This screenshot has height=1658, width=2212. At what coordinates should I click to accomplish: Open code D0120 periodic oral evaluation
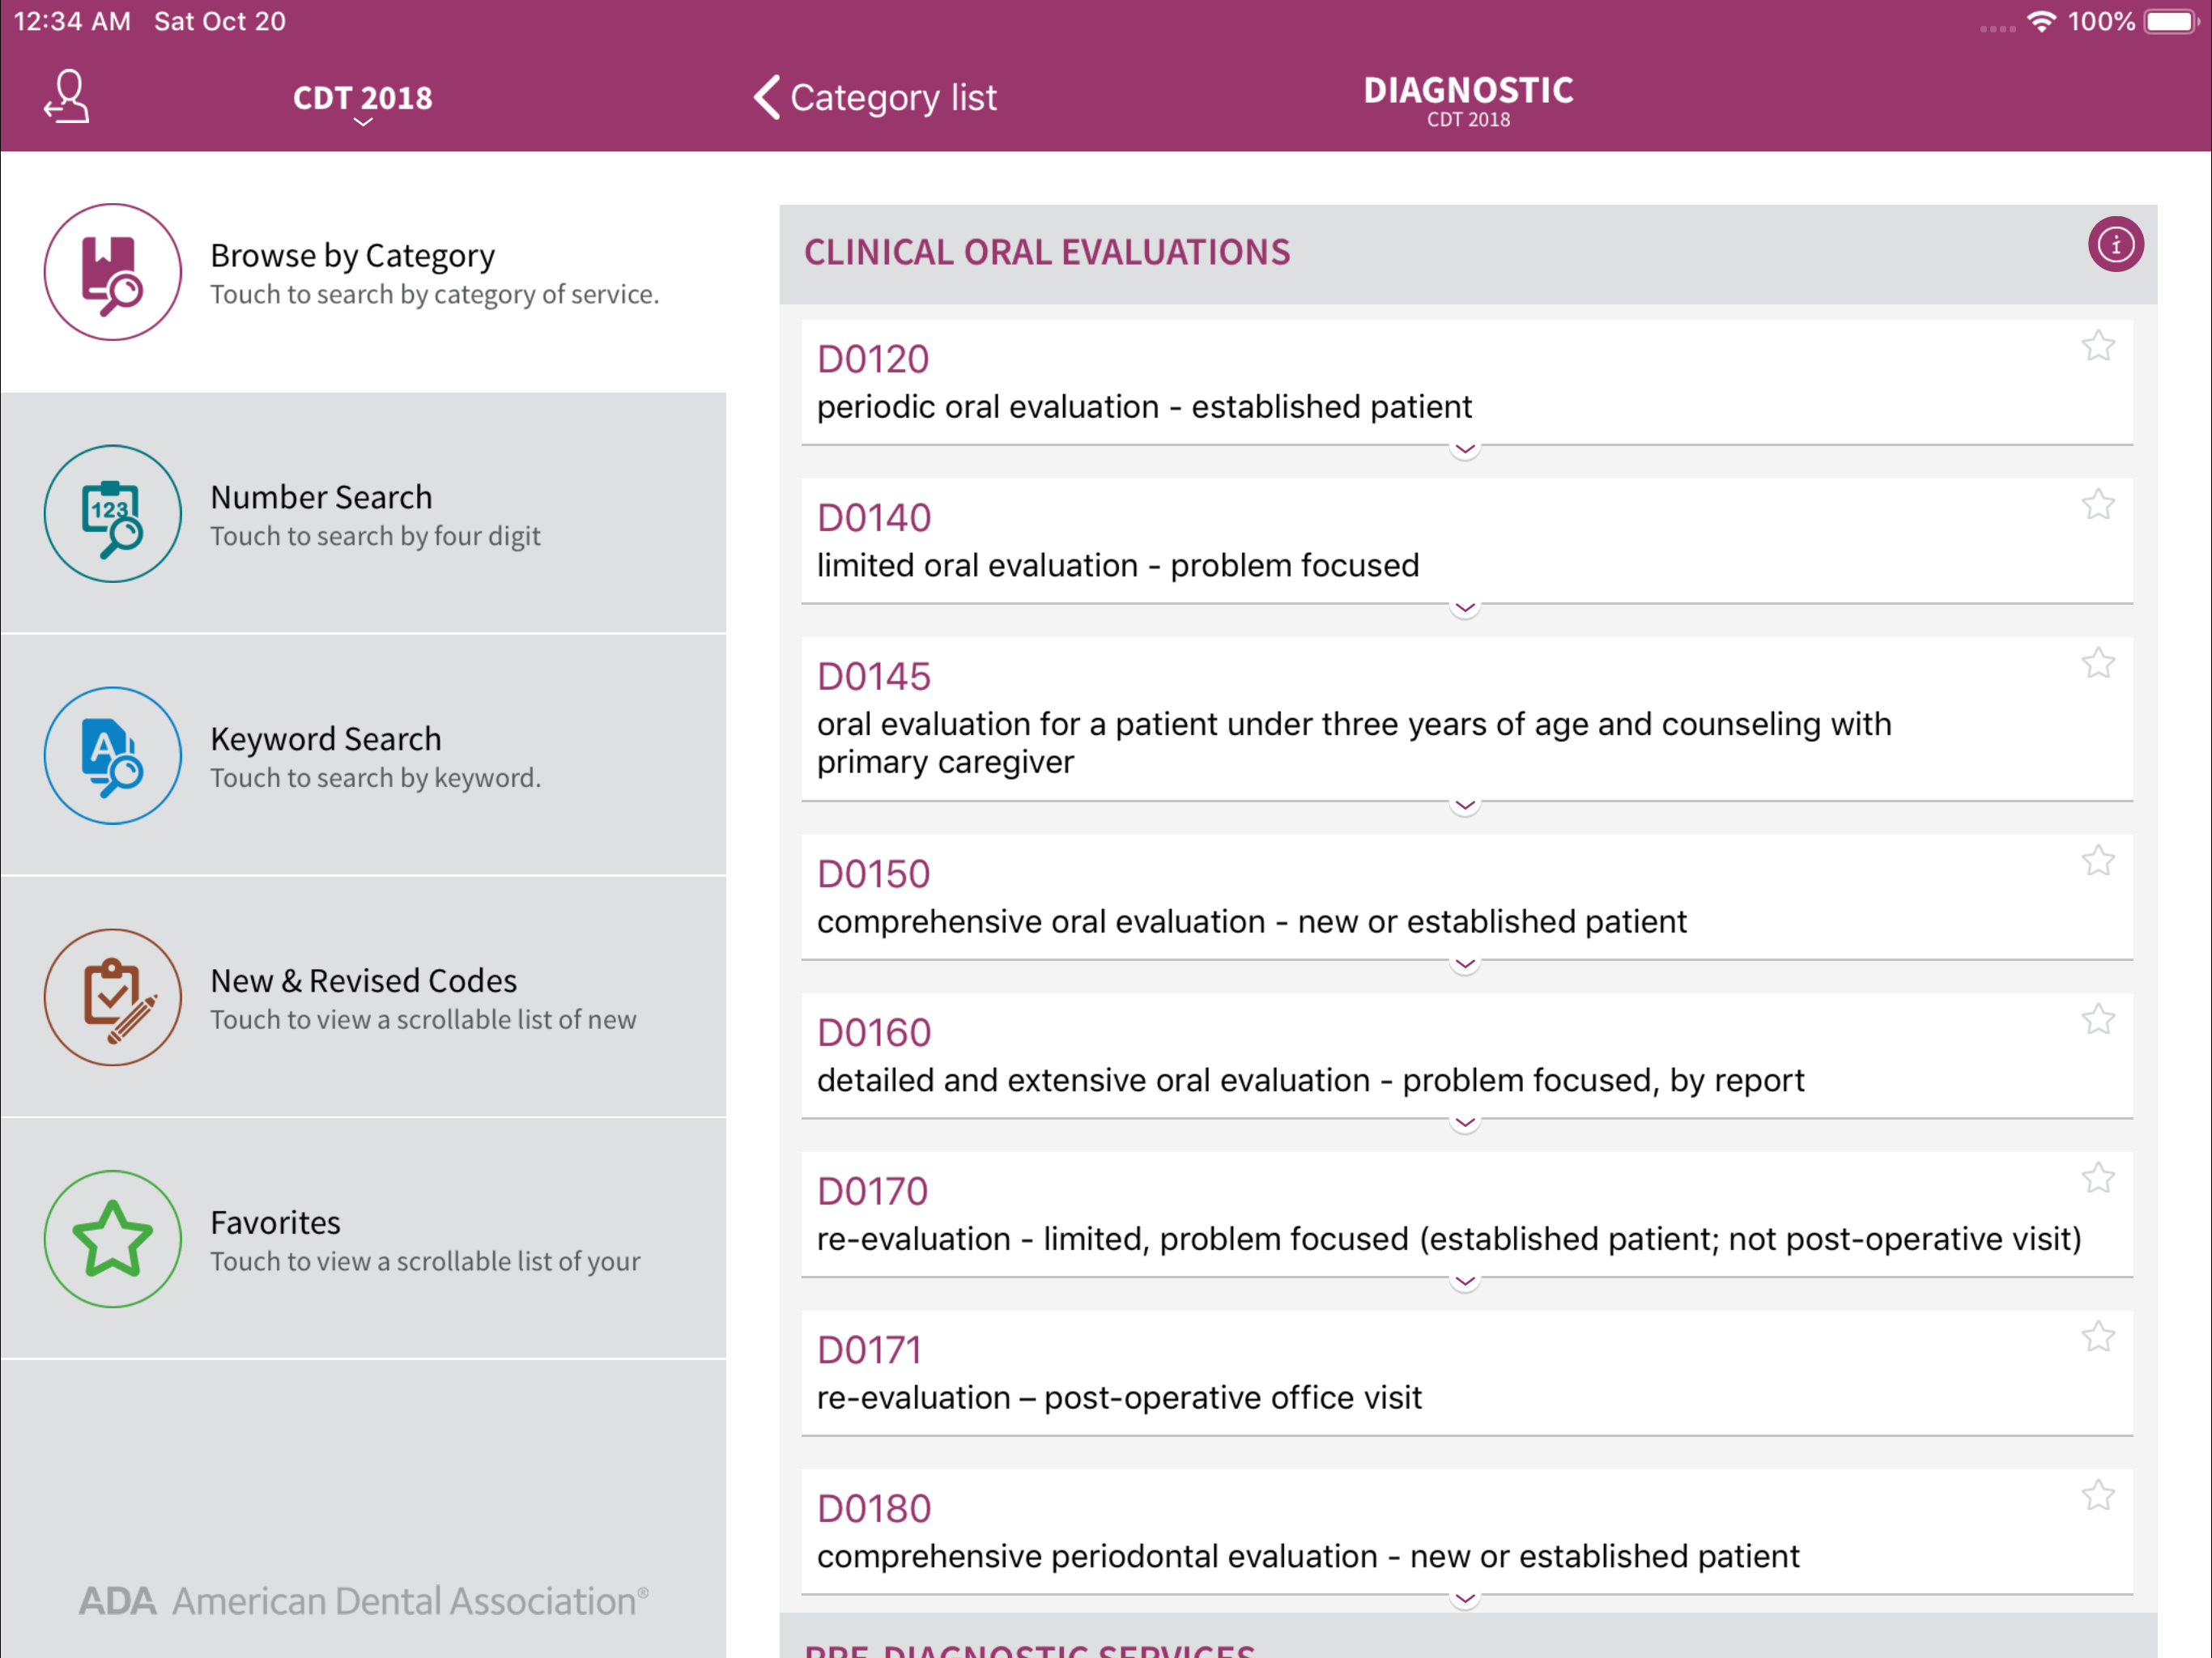click(1467, 383)
